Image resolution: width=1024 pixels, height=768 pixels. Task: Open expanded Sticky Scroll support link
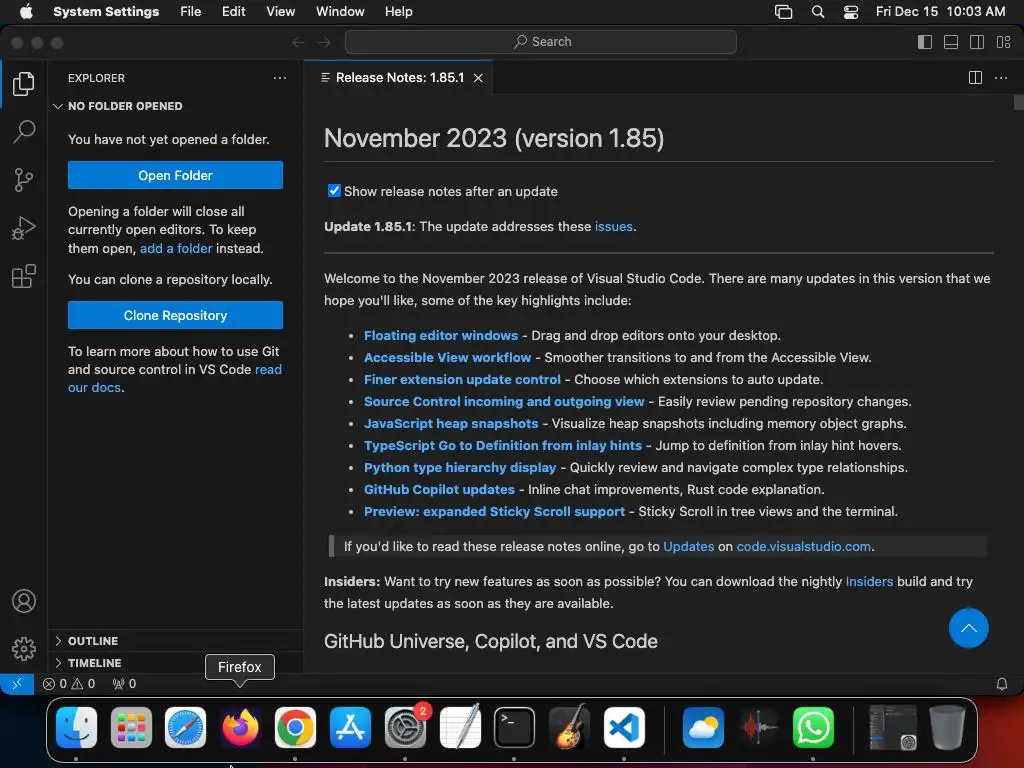(x=494, y=511)
